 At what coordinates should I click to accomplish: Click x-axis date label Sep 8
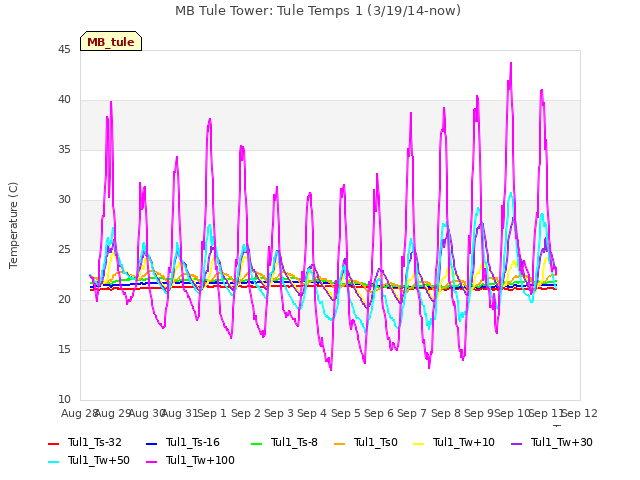[446, 413]
